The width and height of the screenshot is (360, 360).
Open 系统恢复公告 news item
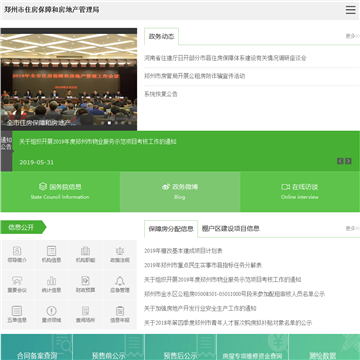point(161,94)
